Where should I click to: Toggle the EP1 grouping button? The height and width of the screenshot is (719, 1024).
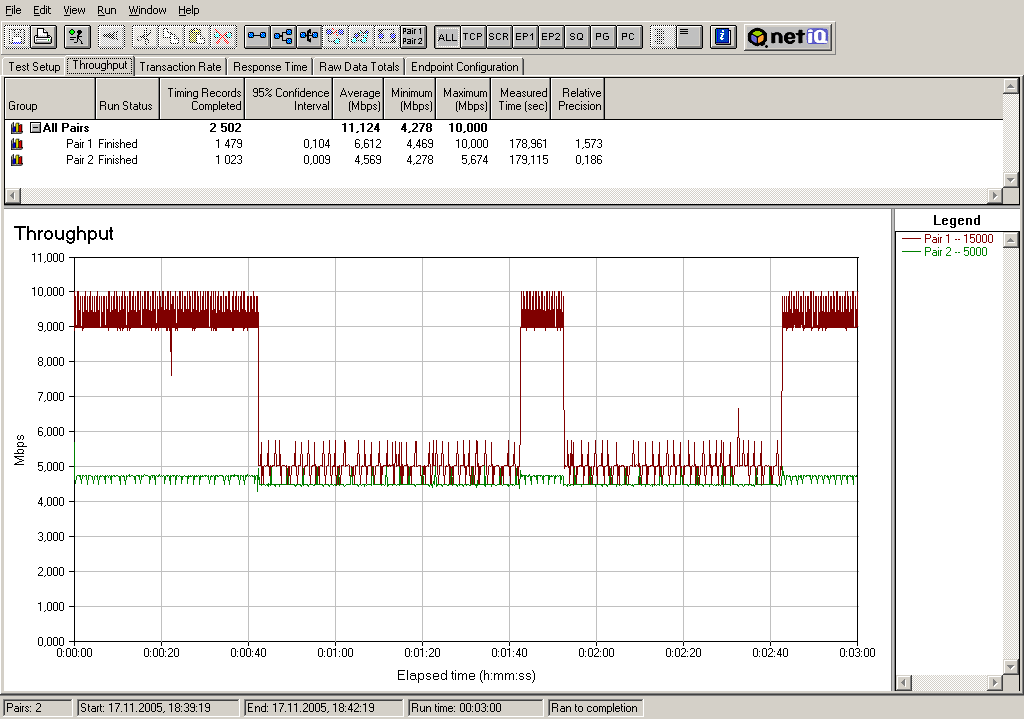pyautogui.click(x=525, y=37)
